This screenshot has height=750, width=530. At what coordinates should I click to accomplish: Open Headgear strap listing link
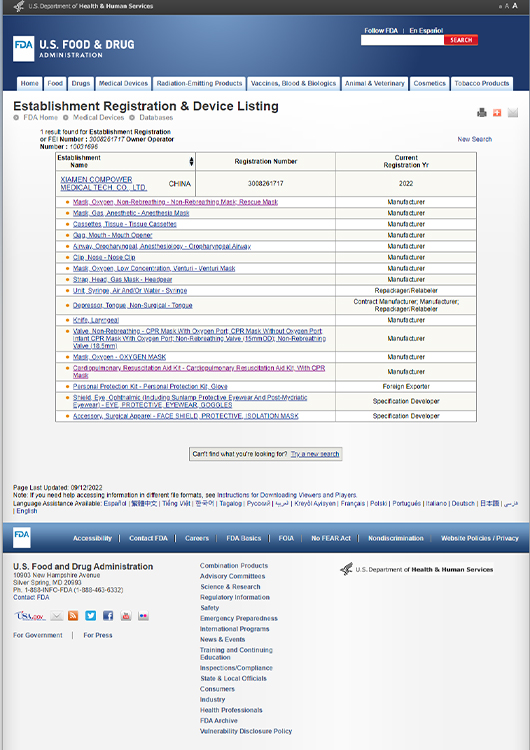[122, 279]
